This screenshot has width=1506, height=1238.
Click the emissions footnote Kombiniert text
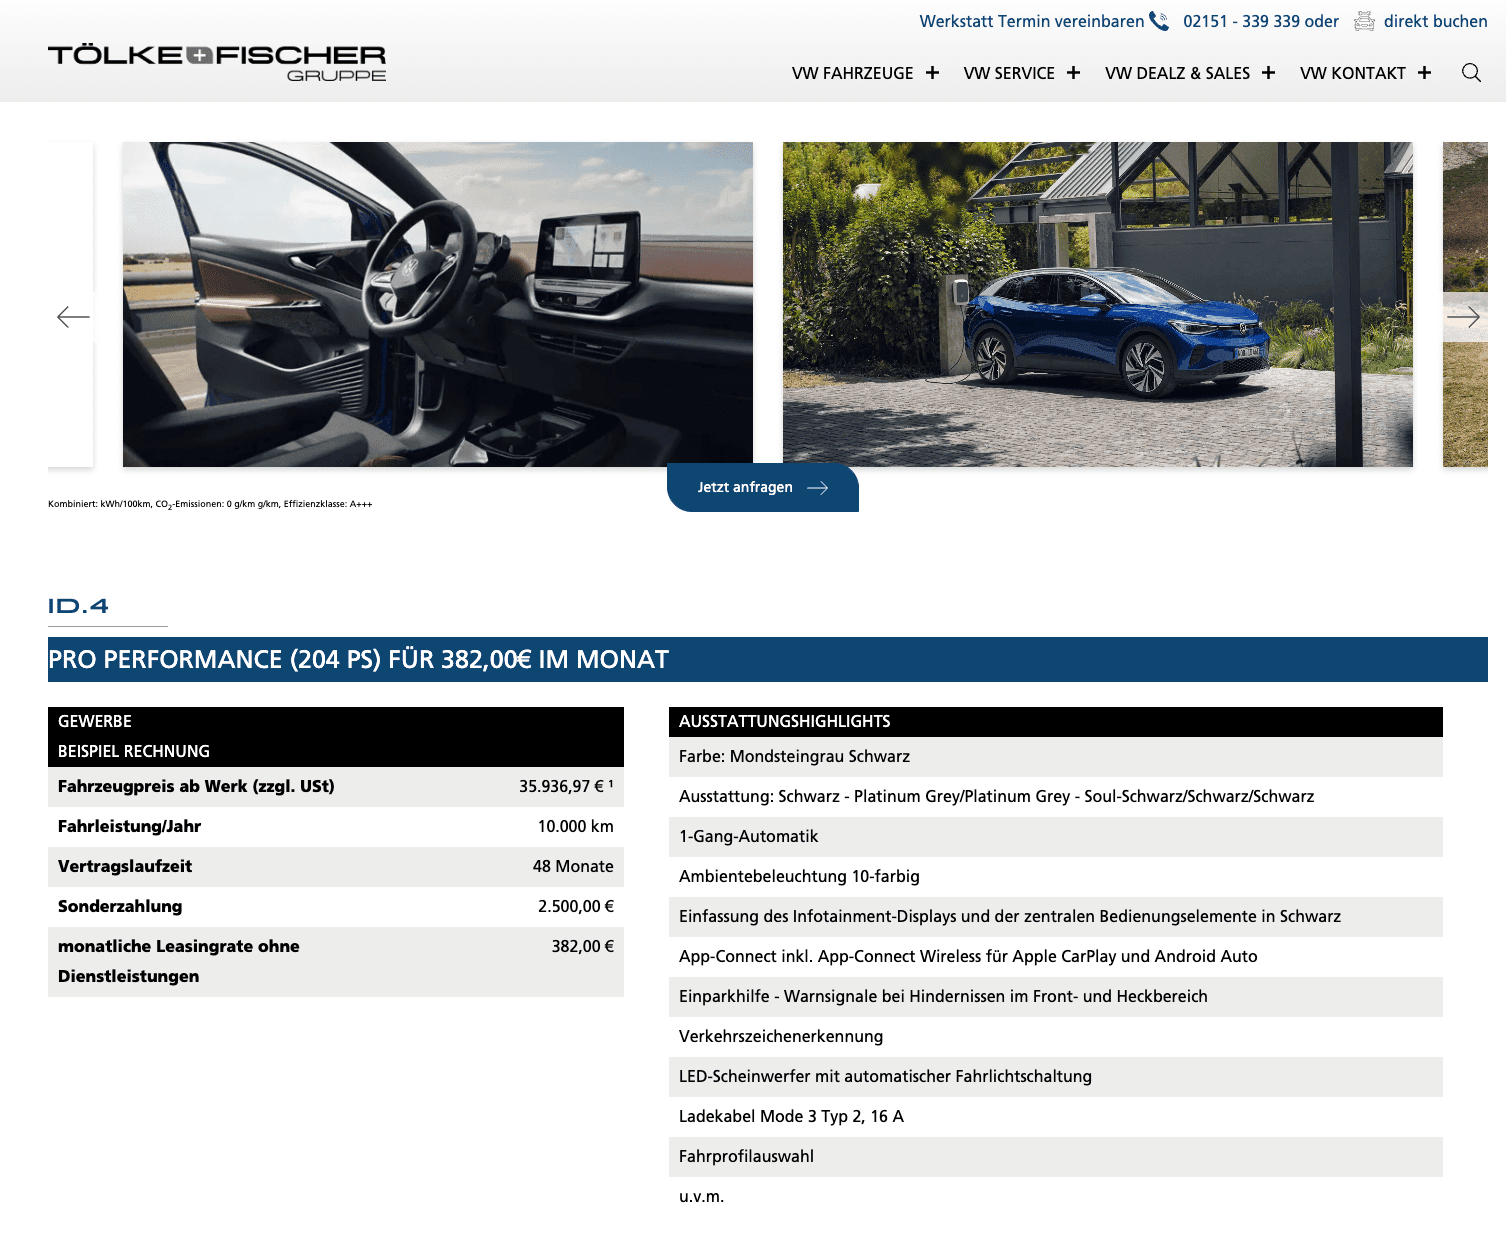210,505
